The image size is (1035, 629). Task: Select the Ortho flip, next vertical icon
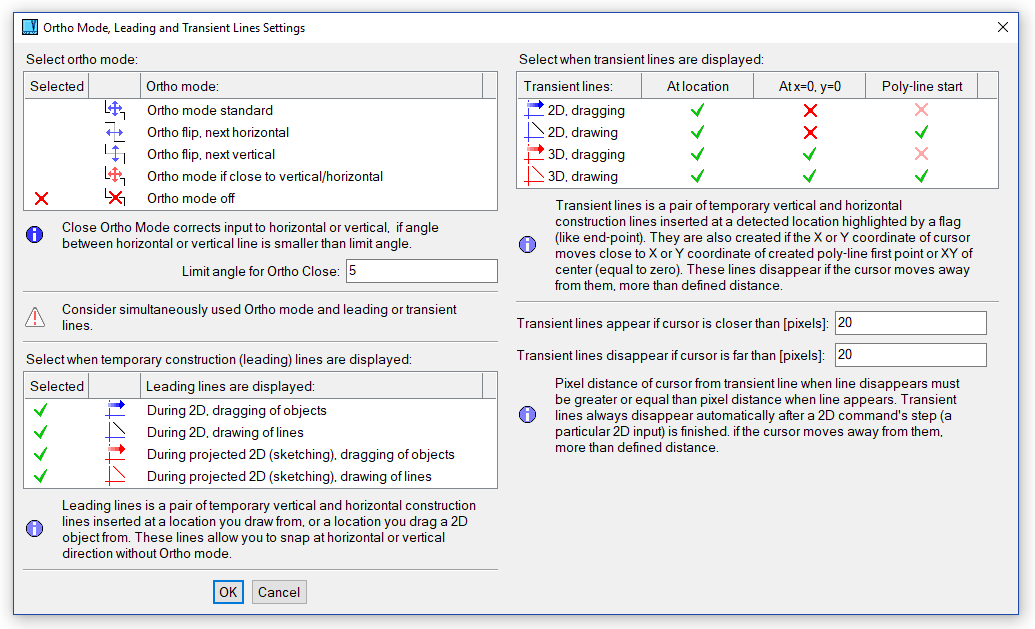114,154
